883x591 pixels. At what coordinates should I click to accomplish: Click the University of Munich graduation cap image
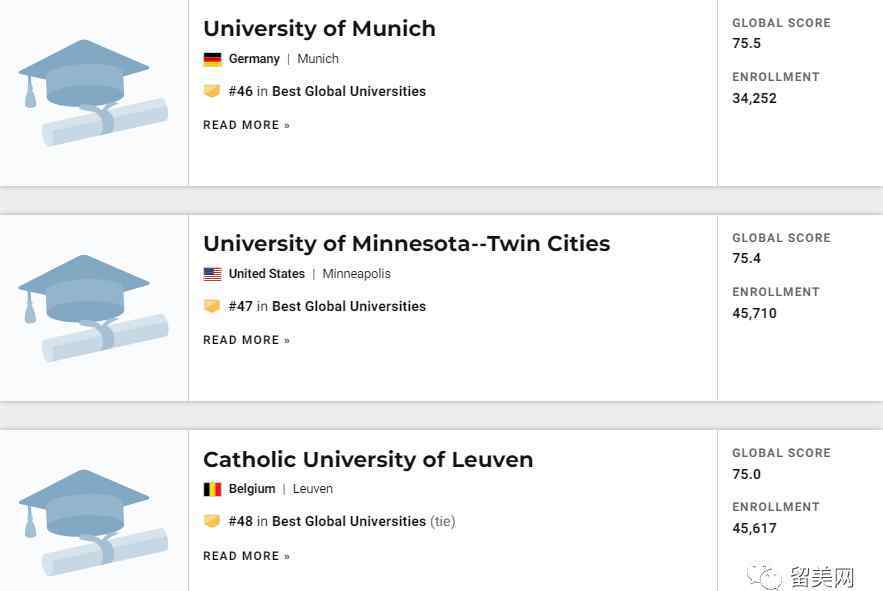pos(93,93)
